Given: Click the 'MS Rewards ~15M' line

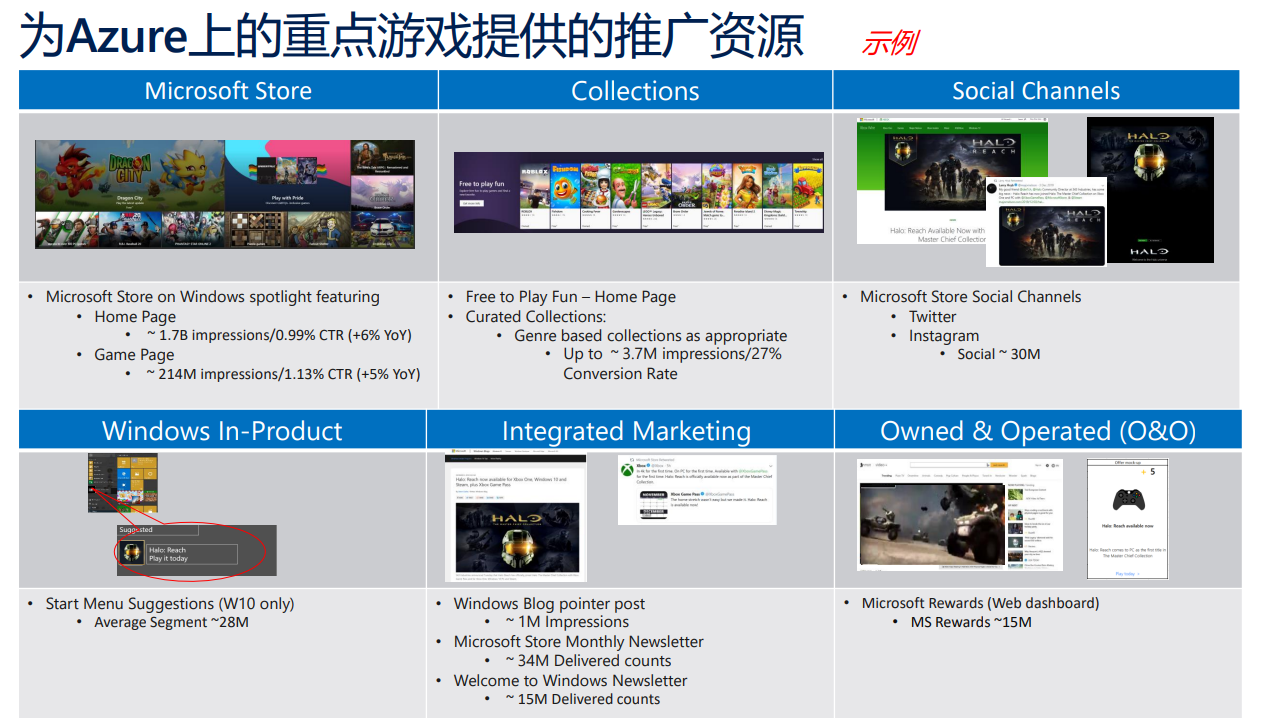Looking at the screenshot, I should [x=971, y=622].
